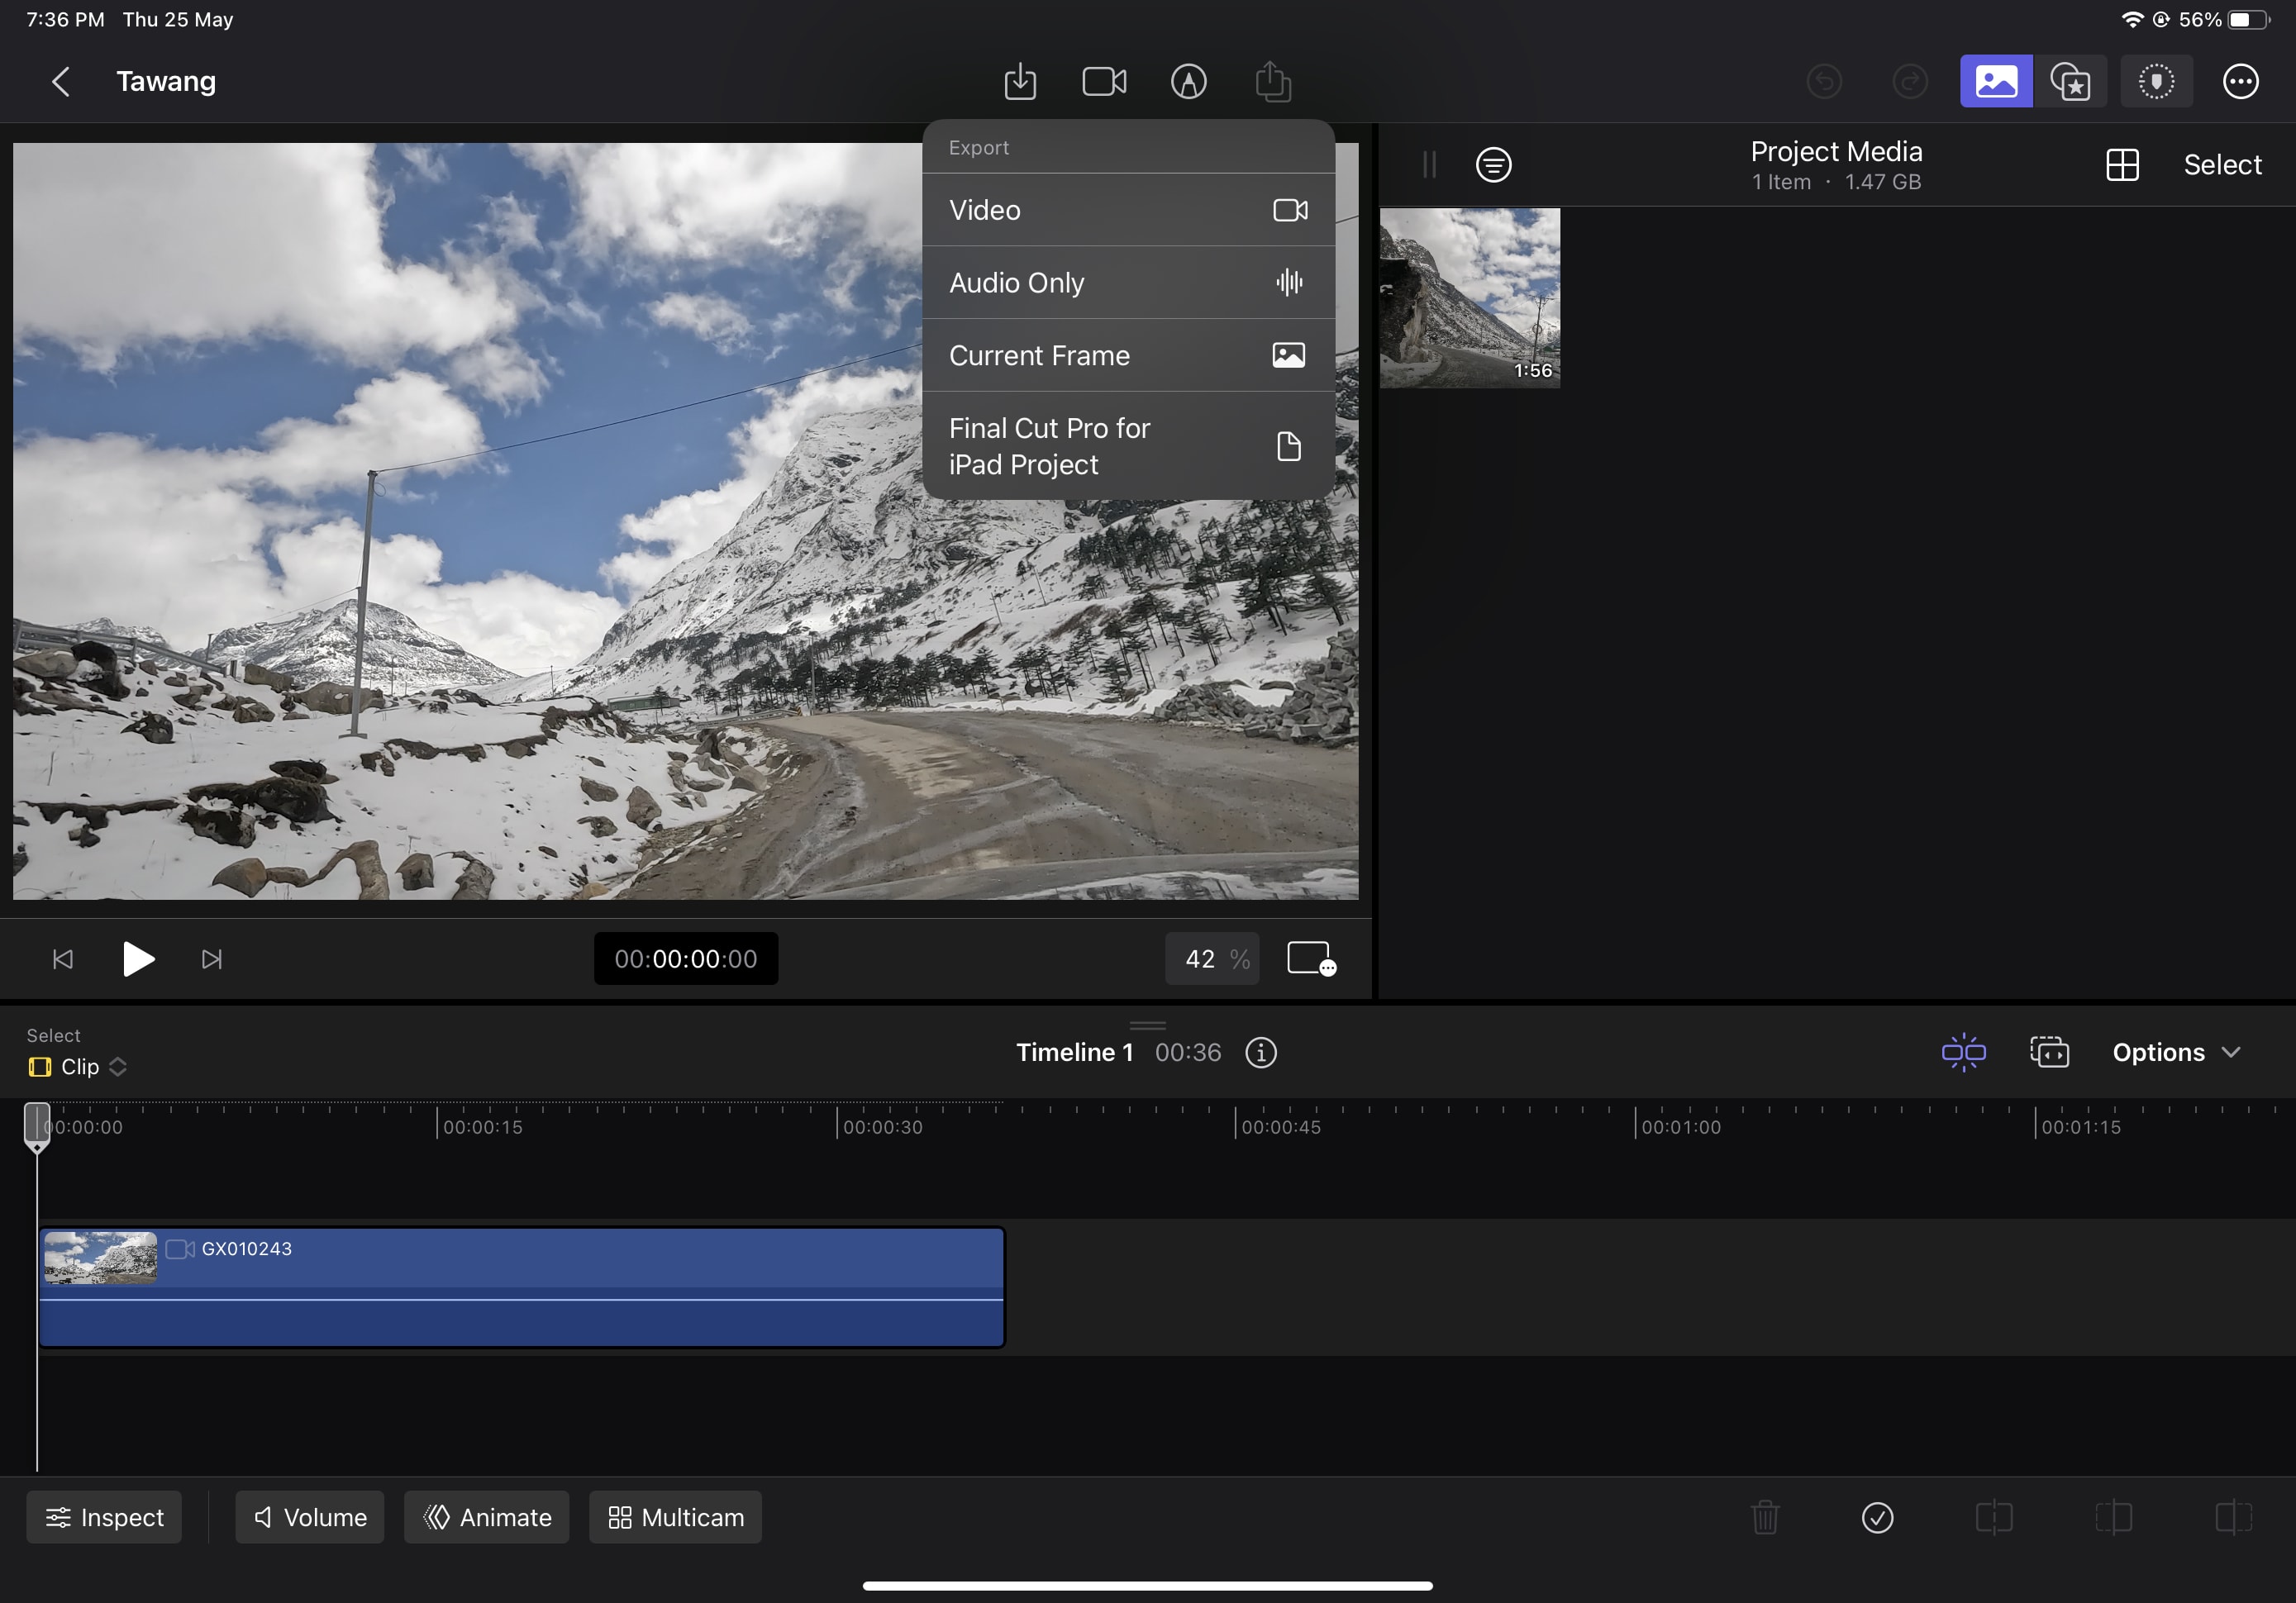Open the Options dropdown above the timeline

point(2177,1052)
